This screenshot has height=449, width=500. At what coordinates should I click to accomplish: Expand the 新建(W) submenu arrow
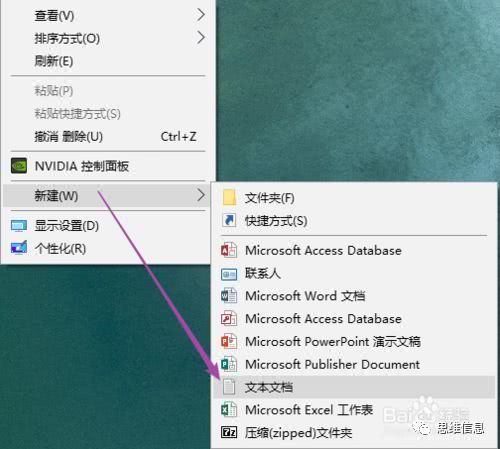pos(201,195)
